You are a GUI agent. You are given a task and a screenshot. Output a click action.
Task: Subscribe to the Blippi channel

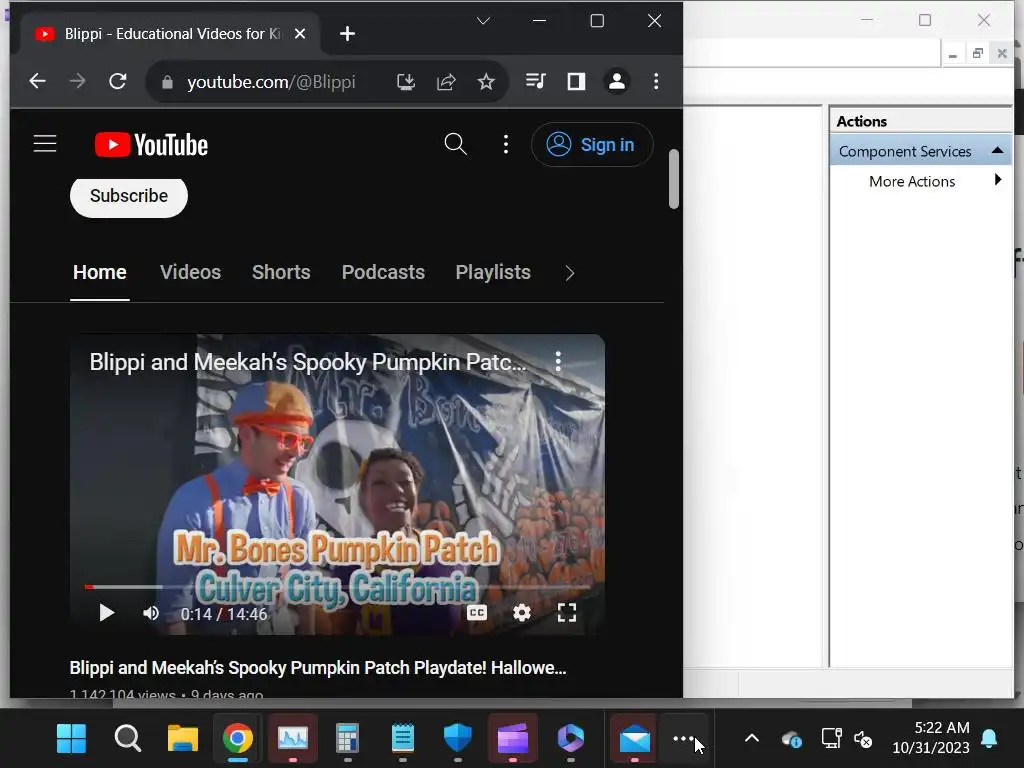129,196
